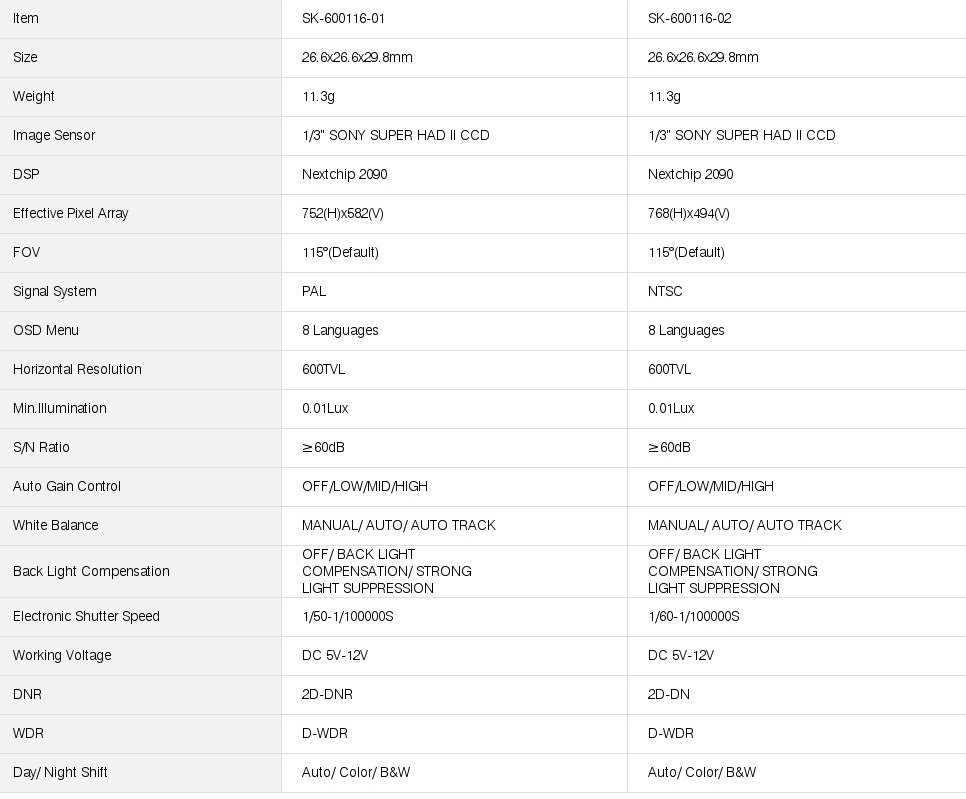Click the Day/ Night Shift row label
Image resolution: width=966 pixels, height=799 pixels.
(x=60, y=772)
